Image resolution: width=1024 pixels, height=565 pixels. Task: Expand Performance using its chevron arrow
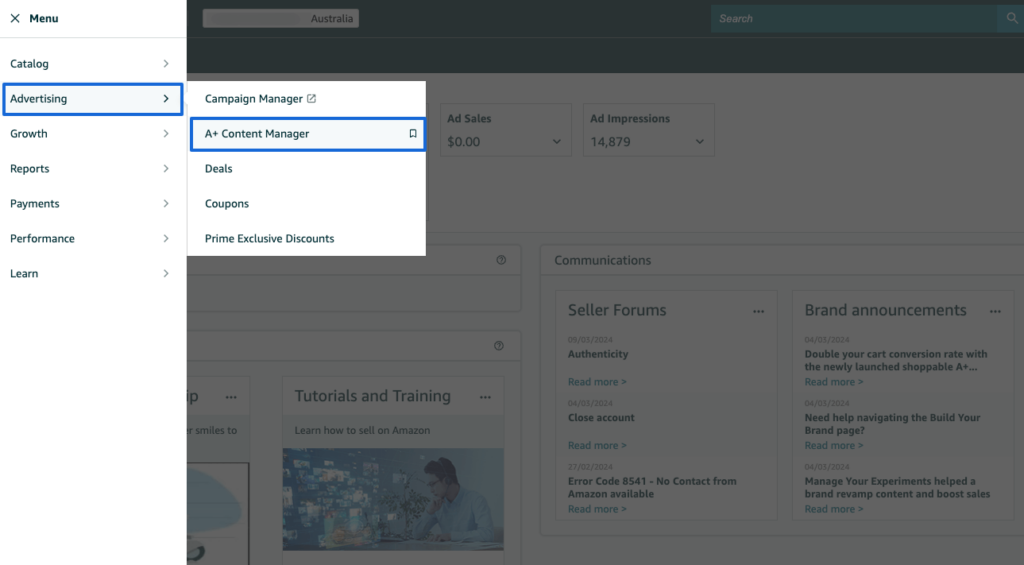point(166,238)
